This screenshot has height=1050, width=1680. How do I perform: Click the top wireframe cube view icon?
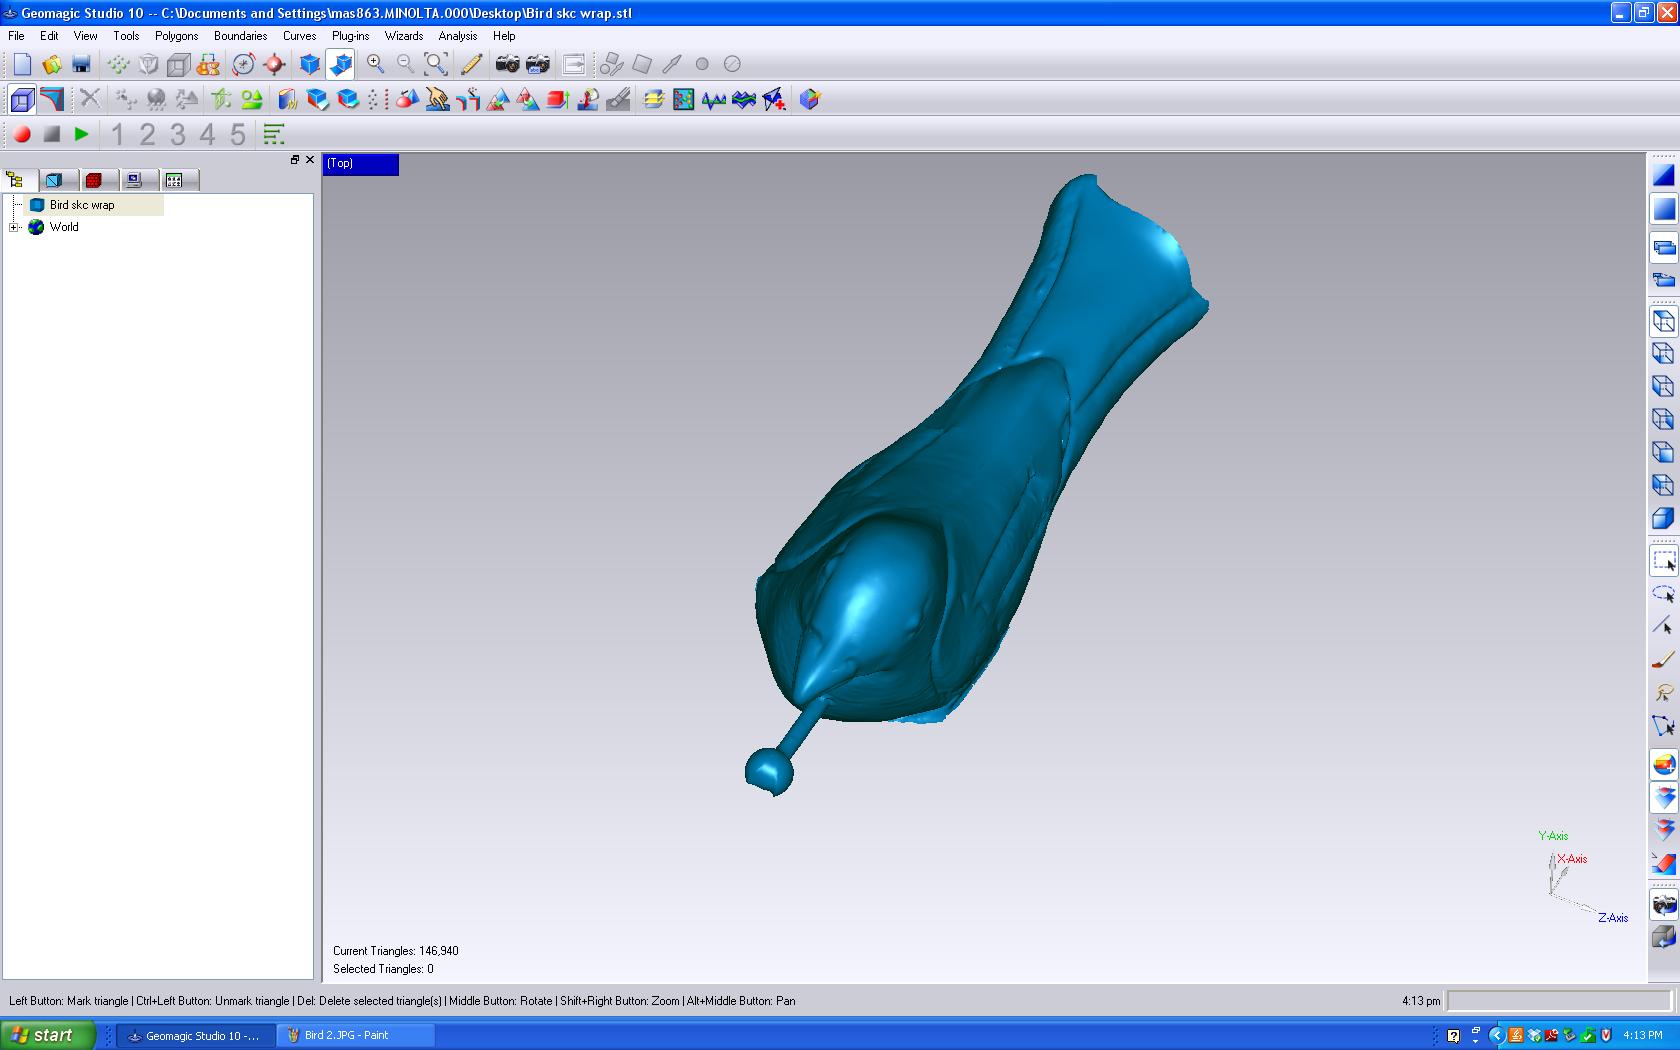tap(1664, 321)
